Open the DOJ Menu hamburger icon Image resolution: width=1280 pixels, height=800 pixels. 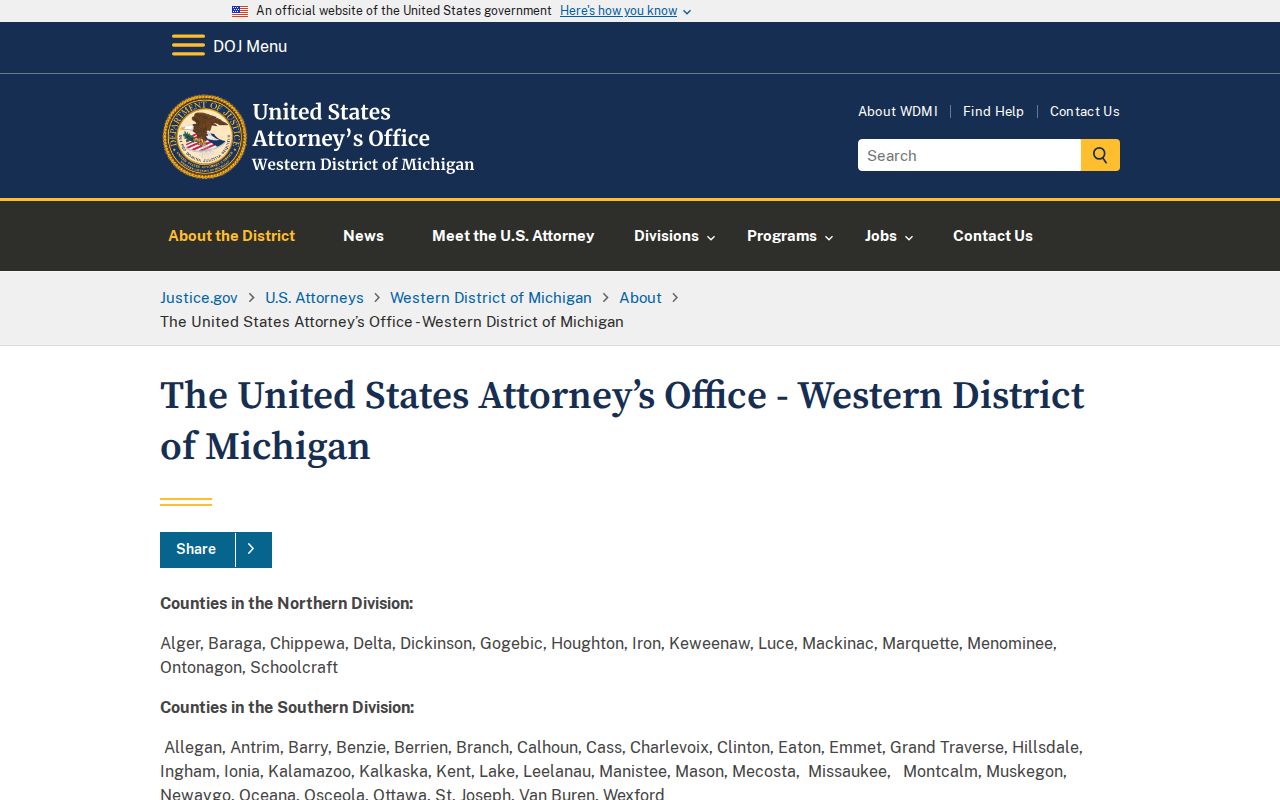[188, 46]
